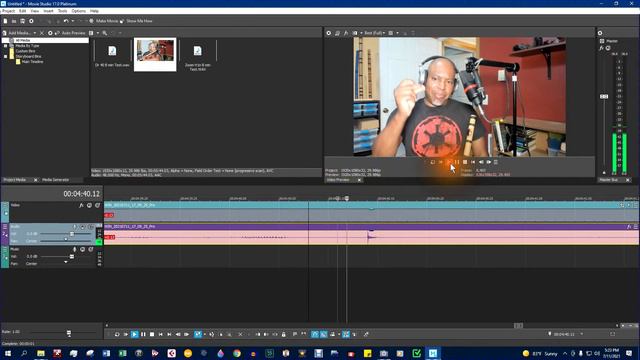This screenshot has width=640, height=360.
Task: Arm the Music track for recording
Action: point(74,249)
